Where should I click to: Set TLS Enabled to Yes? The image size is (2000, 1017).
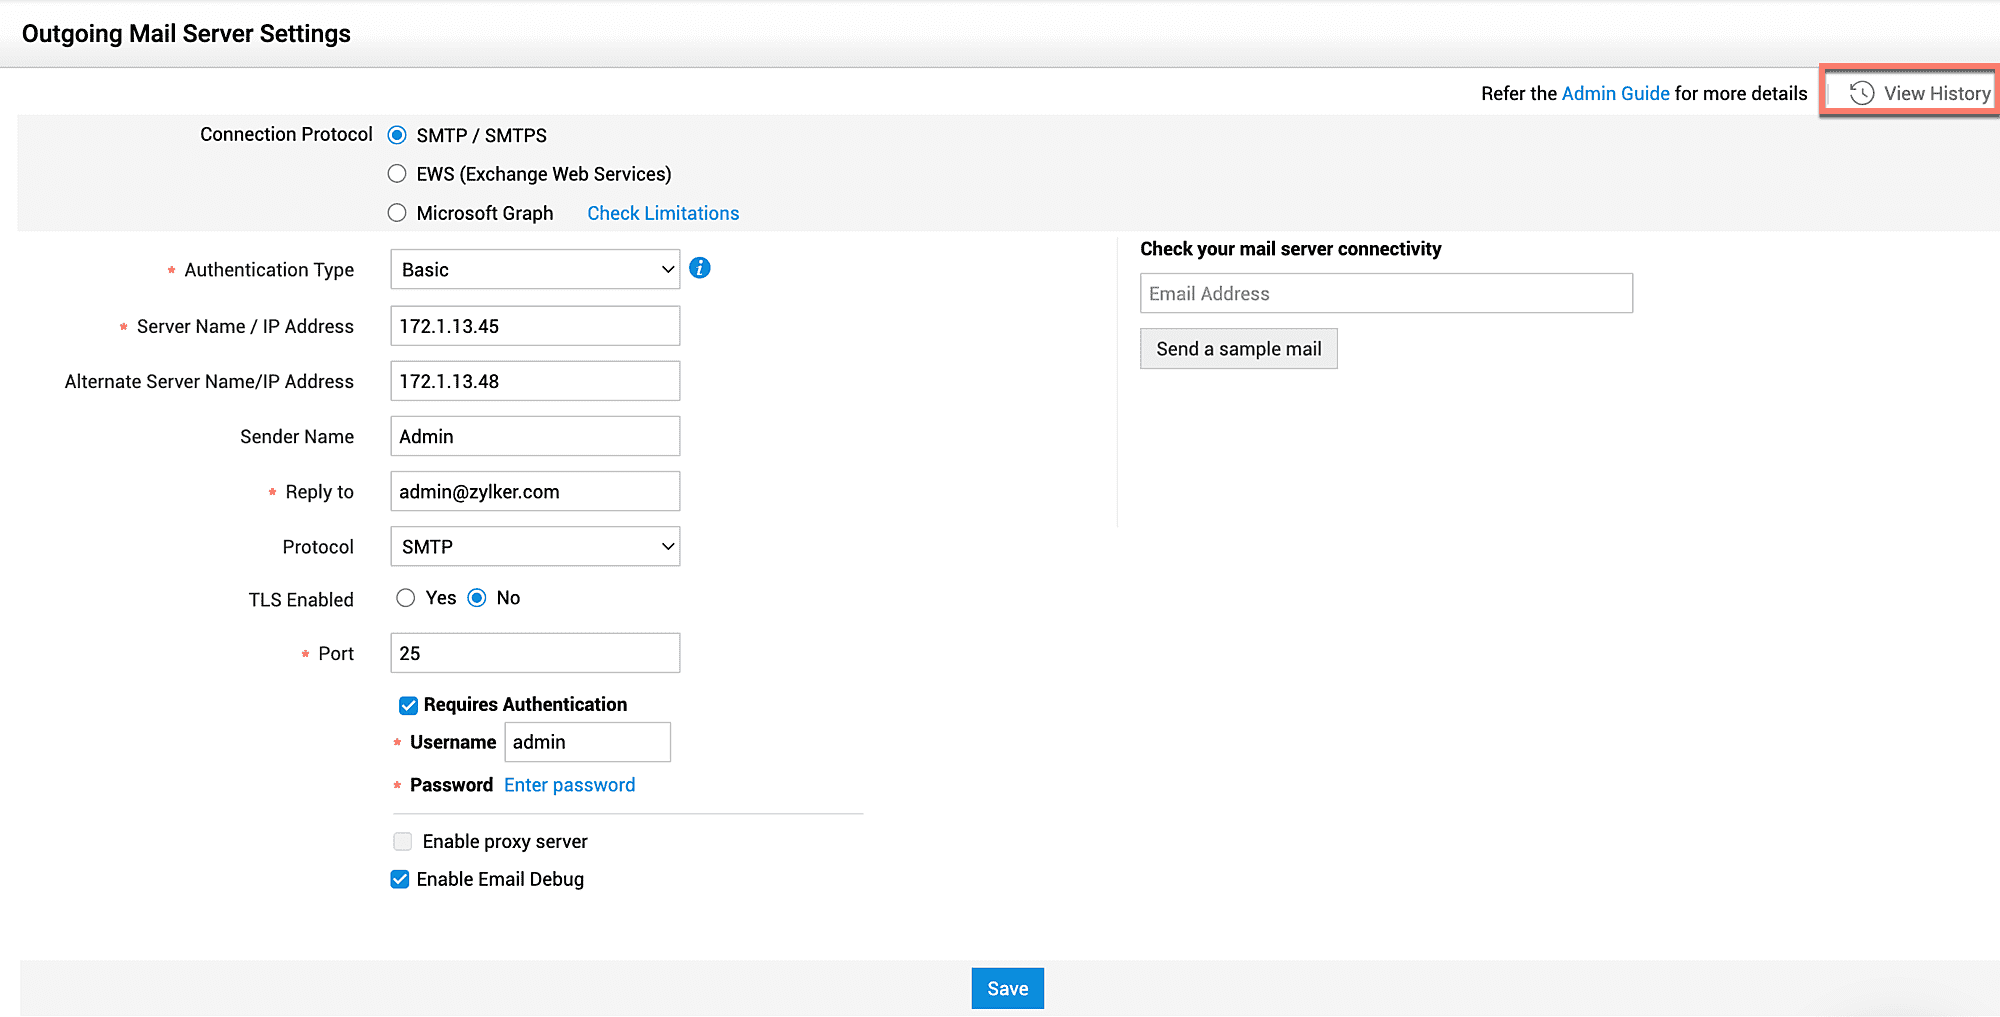click(405, 598)
